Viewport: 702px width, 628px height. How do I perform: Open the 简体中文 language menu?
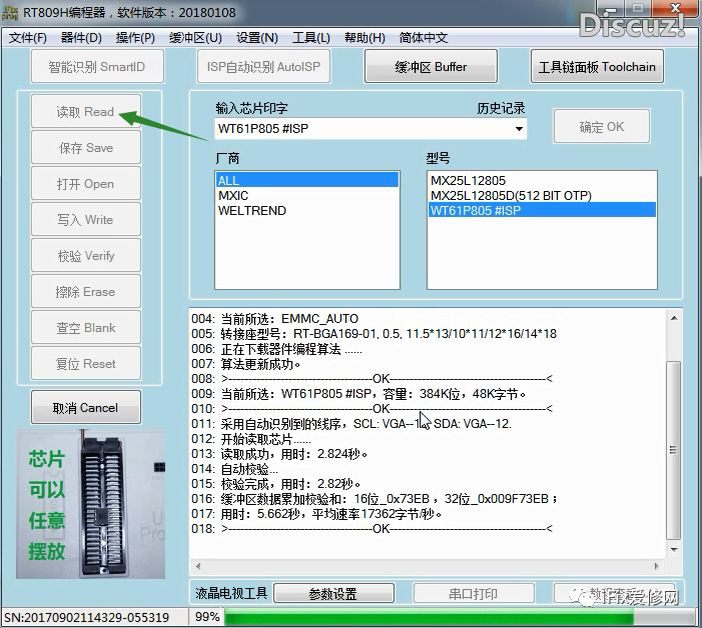point(423,38)
